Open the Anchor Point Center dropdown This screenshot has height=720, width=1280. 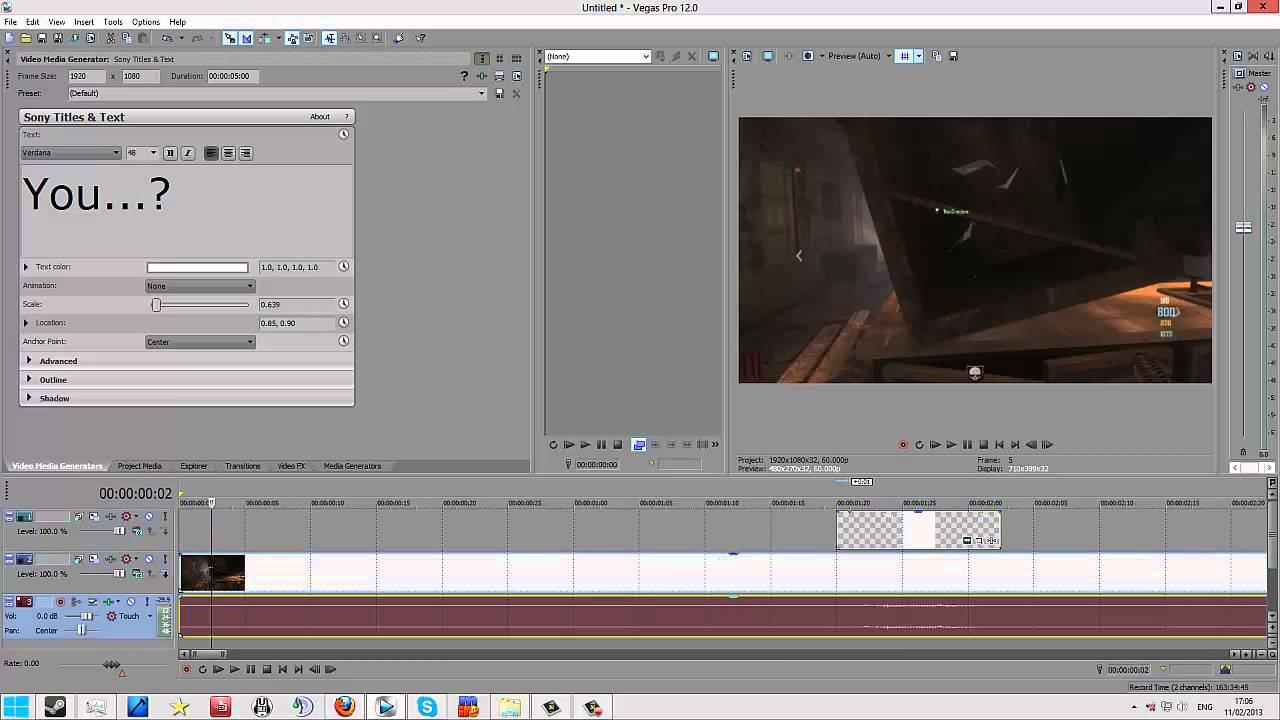pyautogui.click(x=200, y=342)
